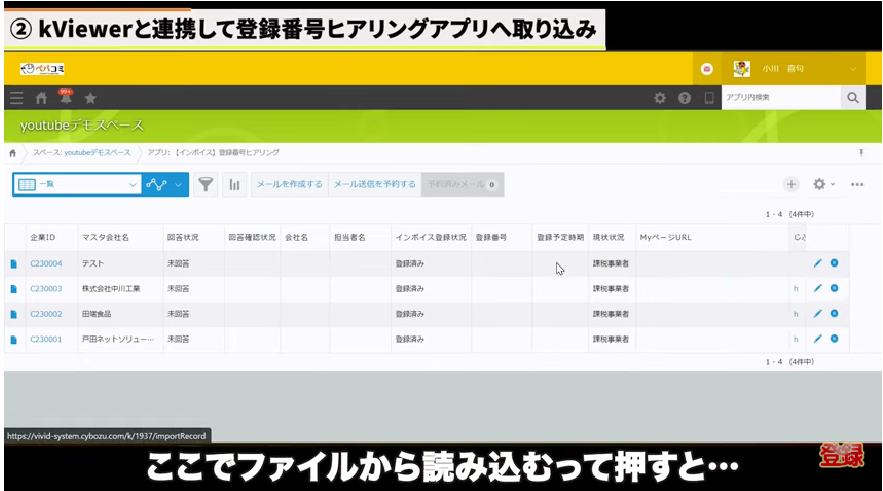
Task: Click 予約済みメール button
Action: click(x=462, y=184)
